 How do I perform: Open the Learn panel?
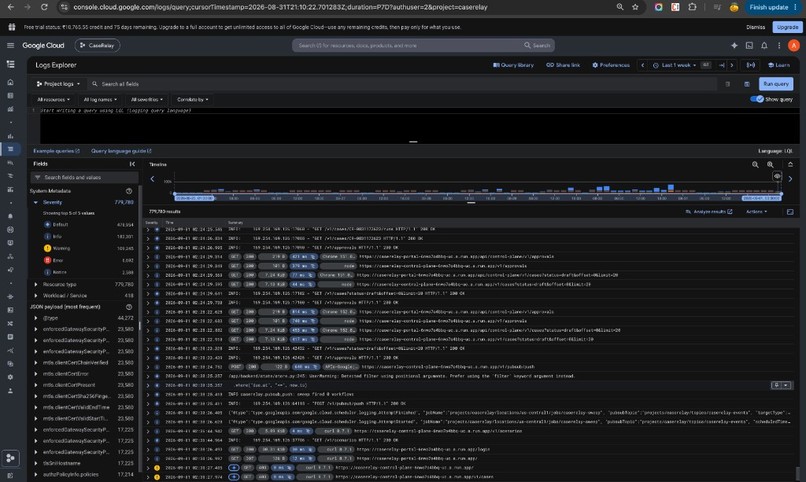779,65
